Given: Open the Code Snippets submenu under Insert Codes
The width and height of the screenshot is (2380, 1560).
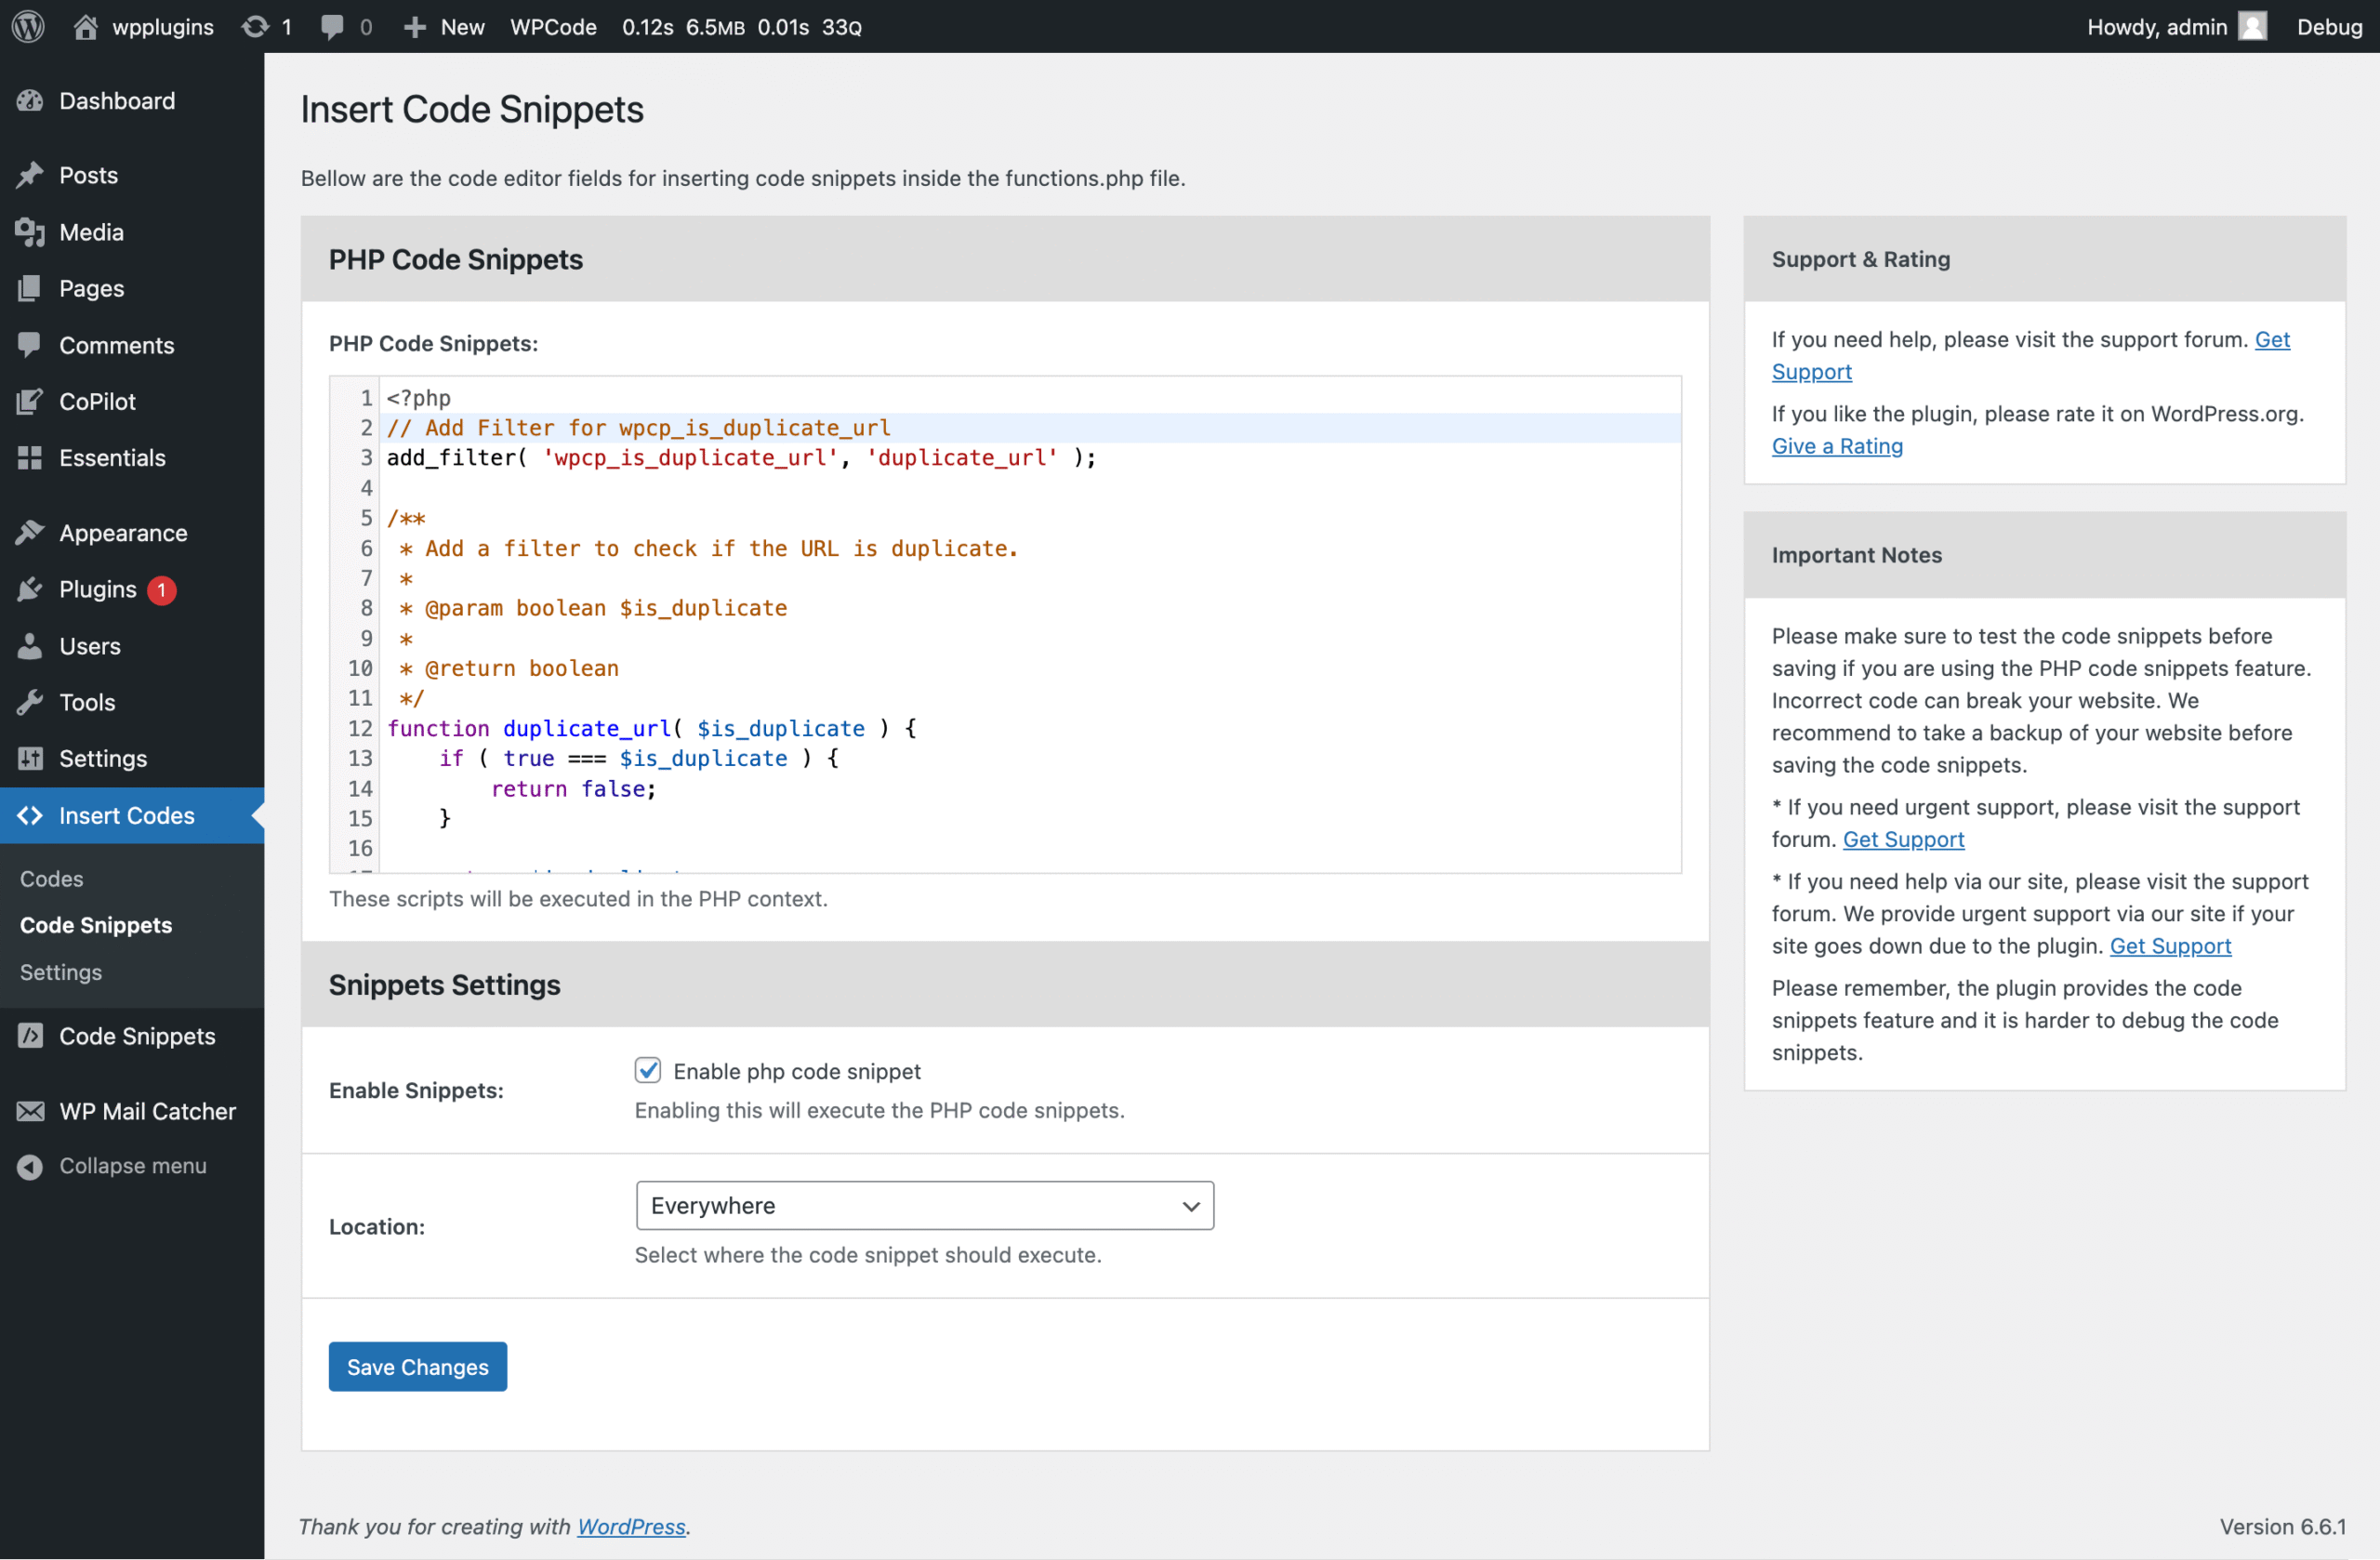Looking at the screenshot, I should pos(96,925).
